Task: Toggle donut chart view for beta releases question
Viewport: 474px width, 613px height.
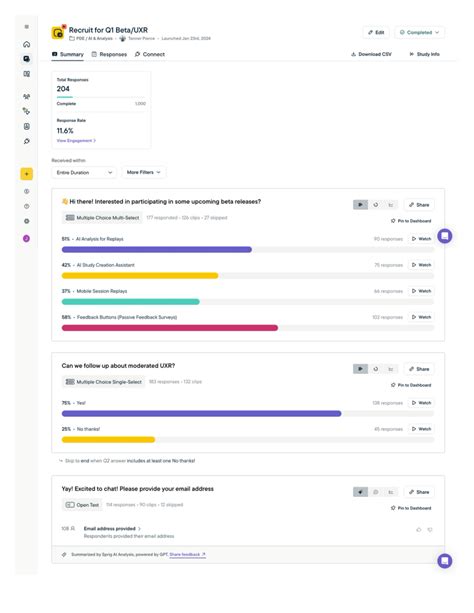Action: click(375, 205)
